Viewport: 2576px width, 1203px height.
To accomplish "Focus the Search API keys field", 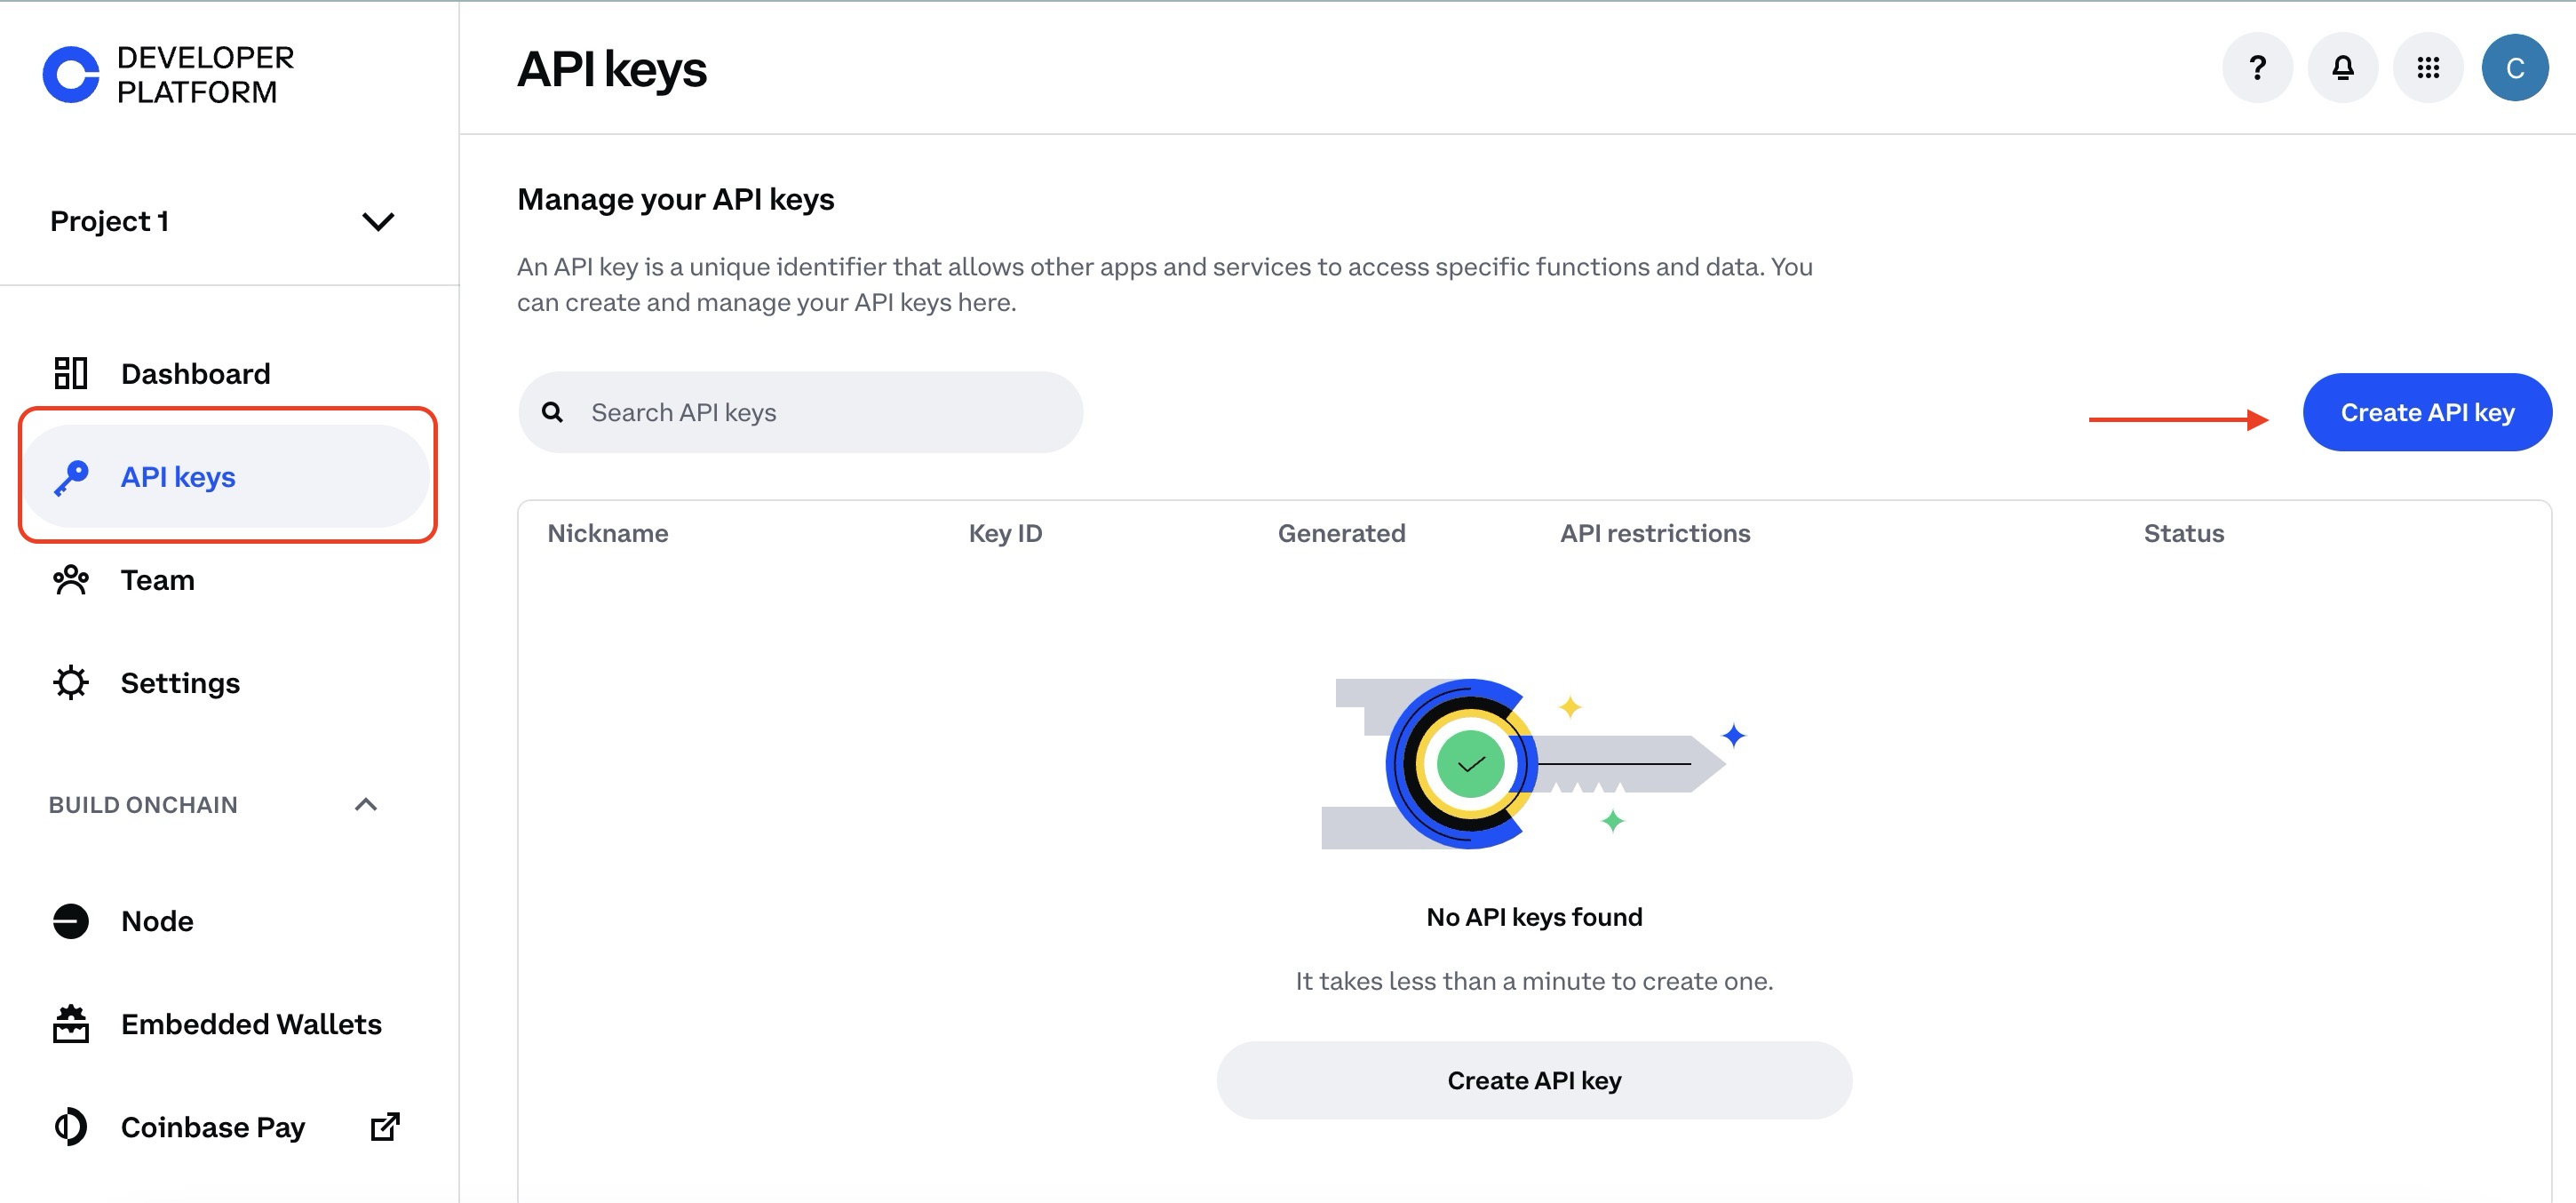I will (800, 412).
